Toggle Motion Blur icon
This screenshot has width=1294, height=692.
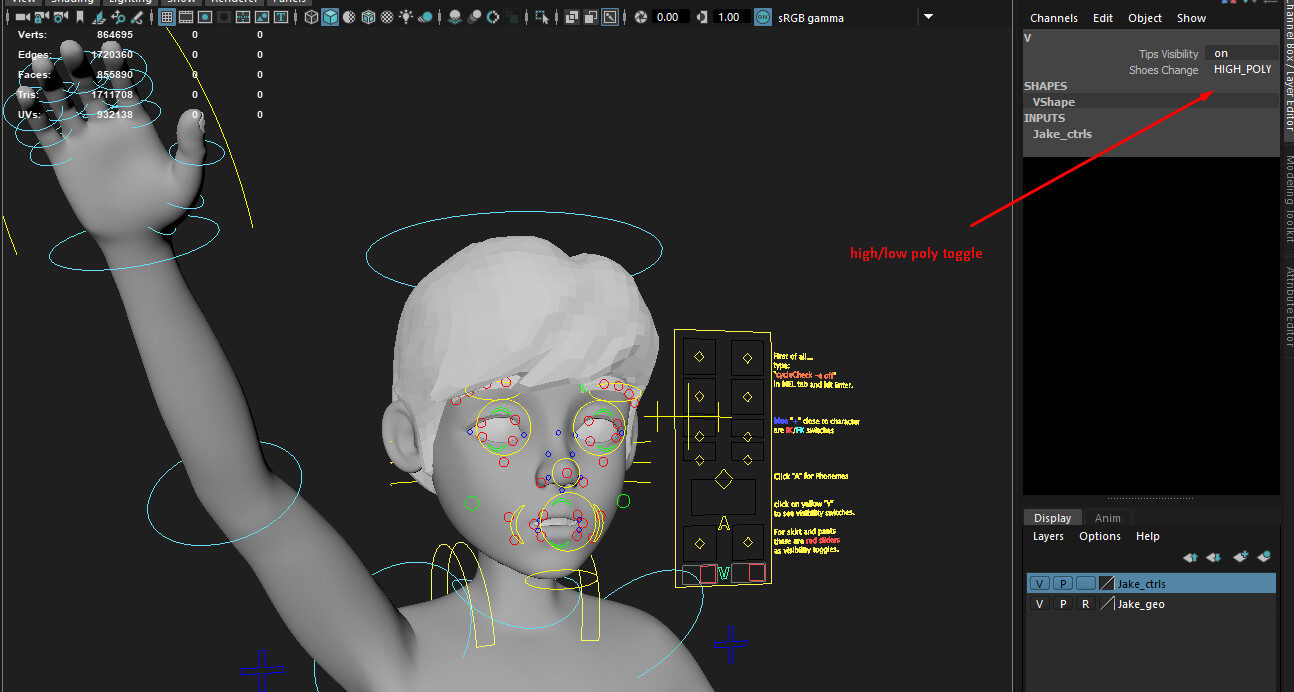pos(474,17)
